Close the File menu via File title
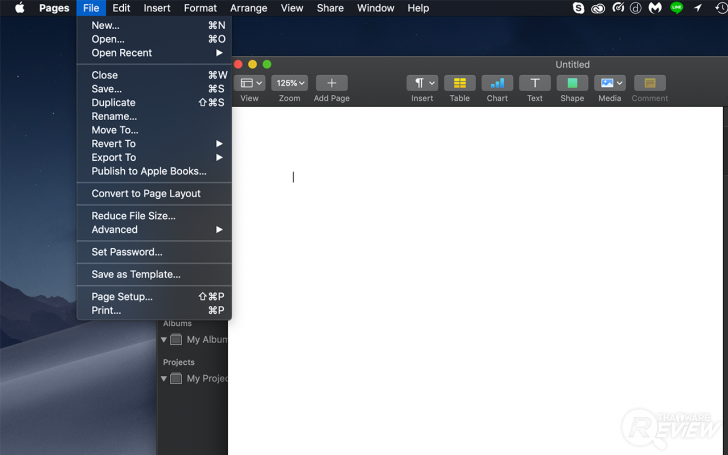 [91, 8]
